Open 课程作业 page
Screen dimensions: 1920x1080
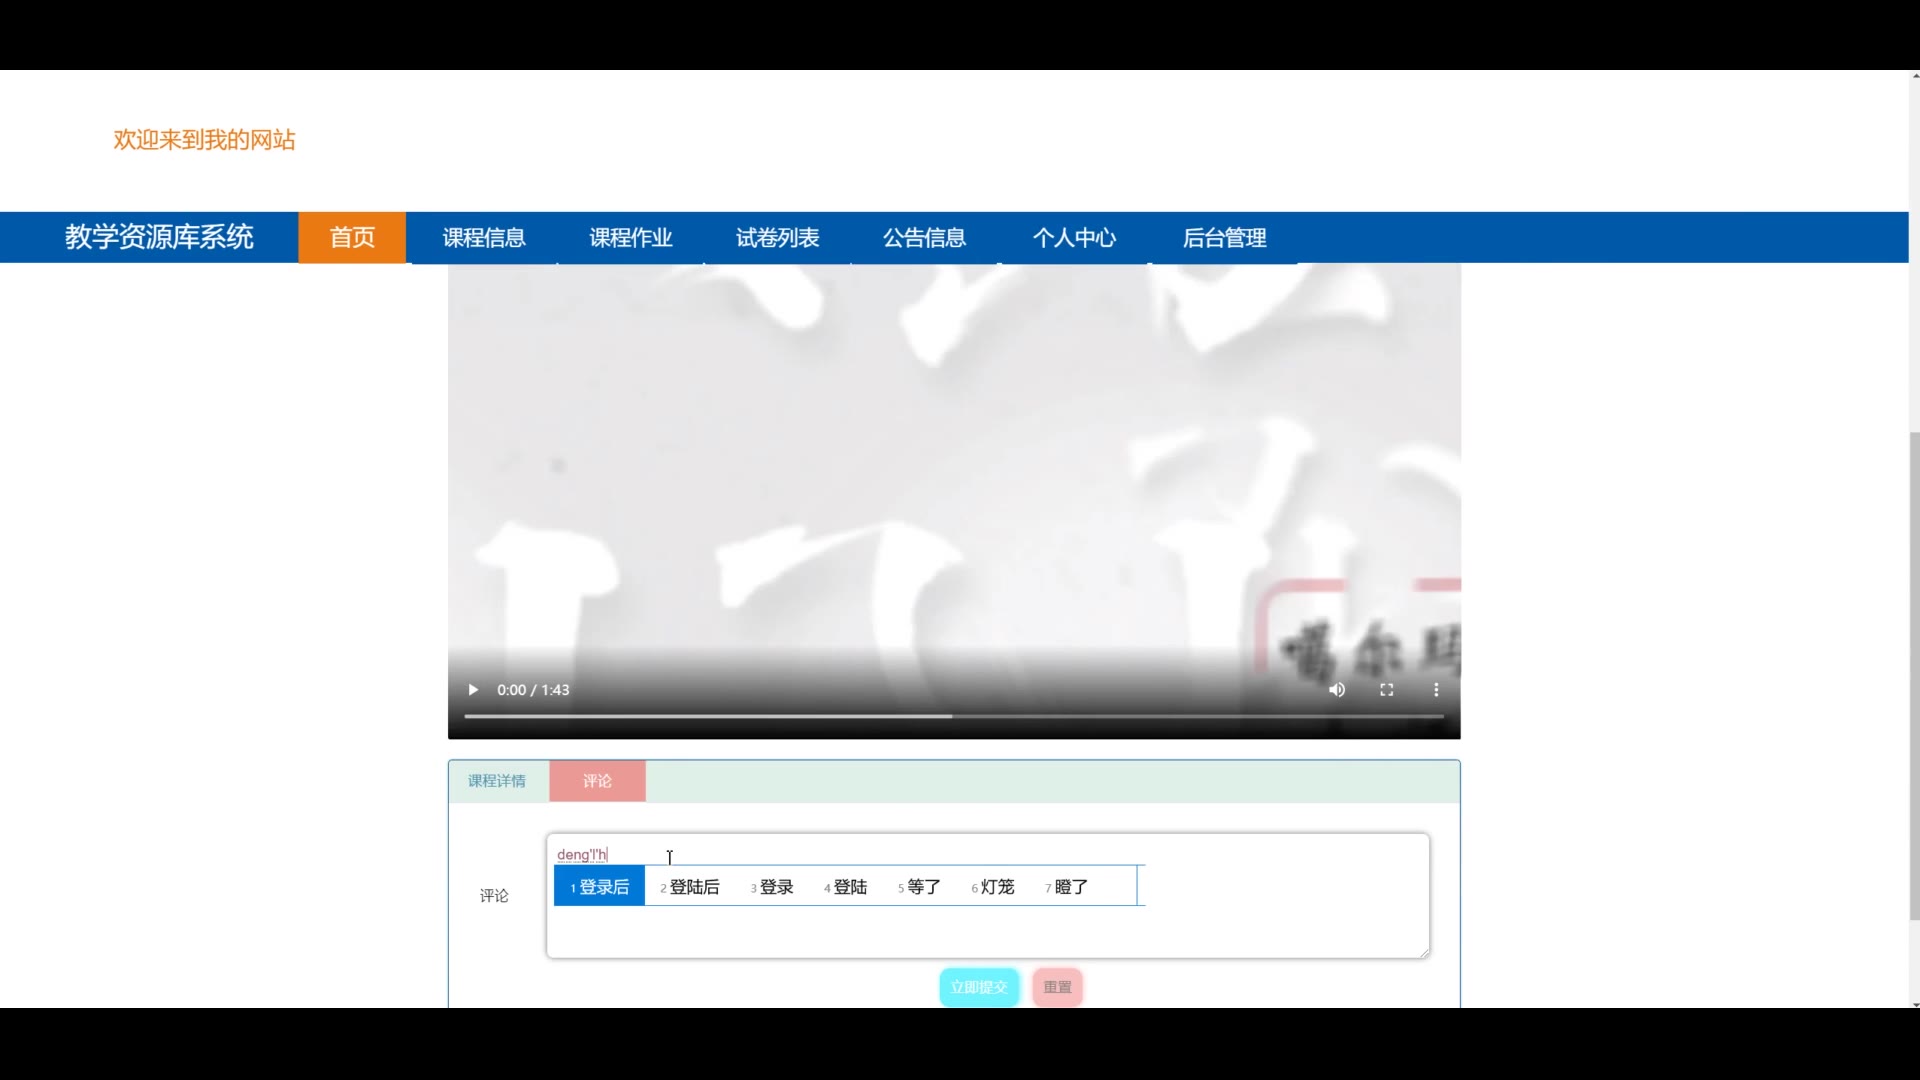[631, 238]
